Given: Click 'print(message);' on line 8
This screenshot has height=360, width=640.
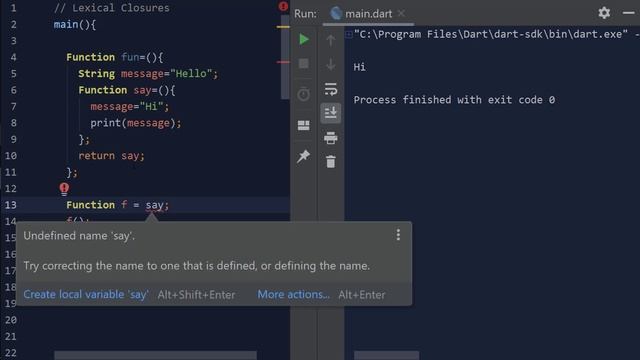Looking at the screenshot, I should pos(136,123).
